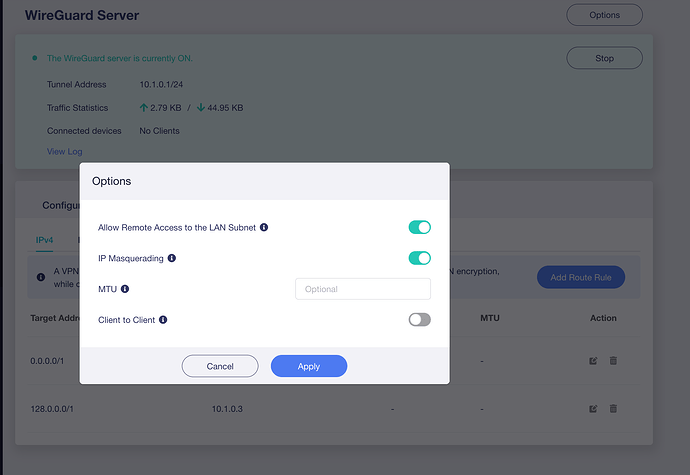This screenshot has height=475, width=690.
Task: Click info icon beside Client to Client
Action: [163, 320]
